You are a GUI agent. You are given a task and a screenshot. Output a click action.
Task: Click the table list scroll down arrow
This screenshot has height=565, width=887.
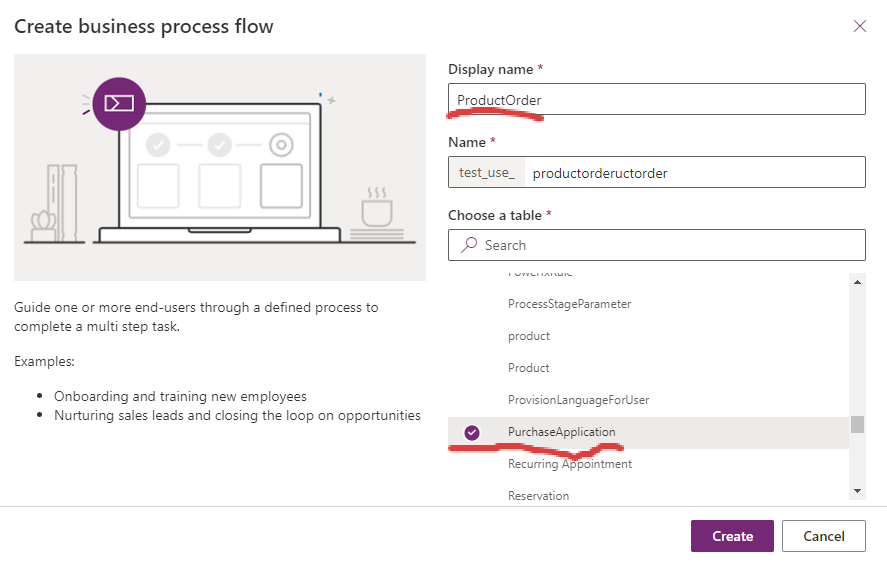click(857, 490)
